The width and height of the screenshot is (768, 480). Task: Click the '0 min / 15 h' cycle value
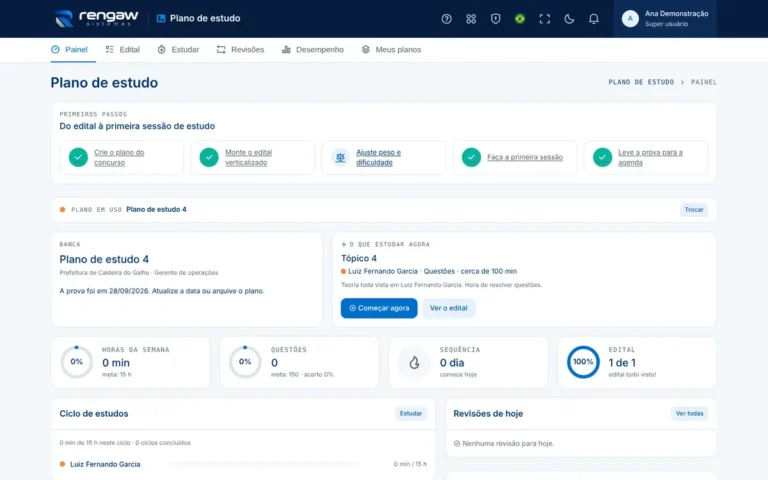(410, 464)
